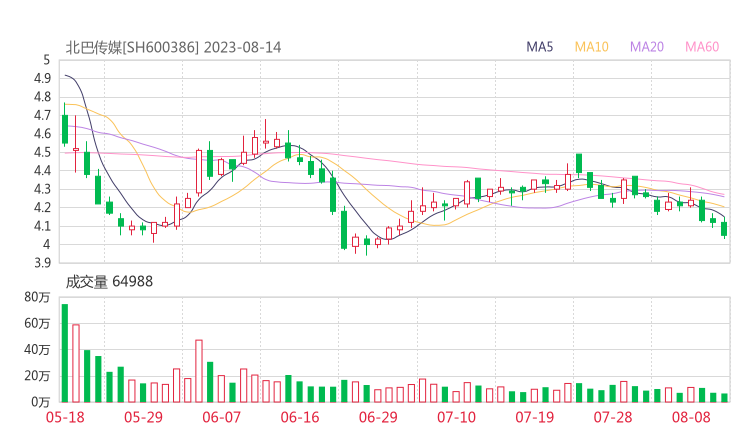The image size is (740, 440).
Task: Click the 4.9 price axis label
Action: pos(42,78)
